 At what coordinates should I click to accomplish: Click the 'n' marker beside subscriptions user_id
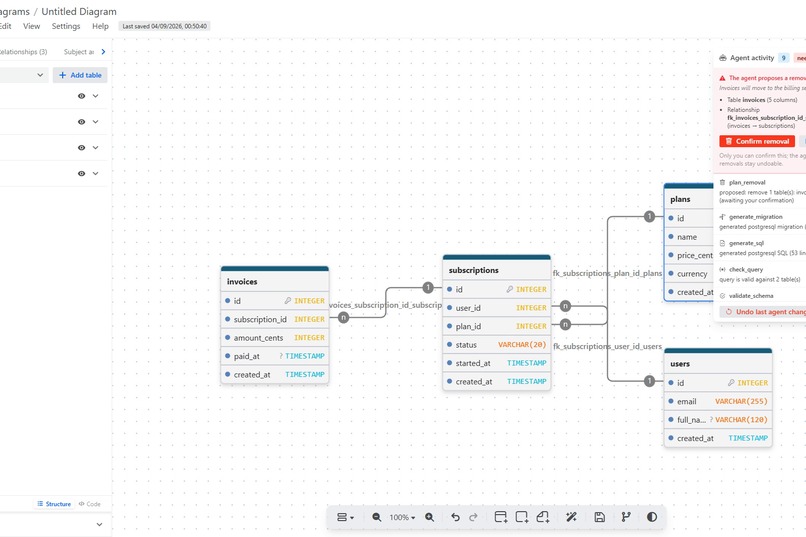[x=565, y=306]
